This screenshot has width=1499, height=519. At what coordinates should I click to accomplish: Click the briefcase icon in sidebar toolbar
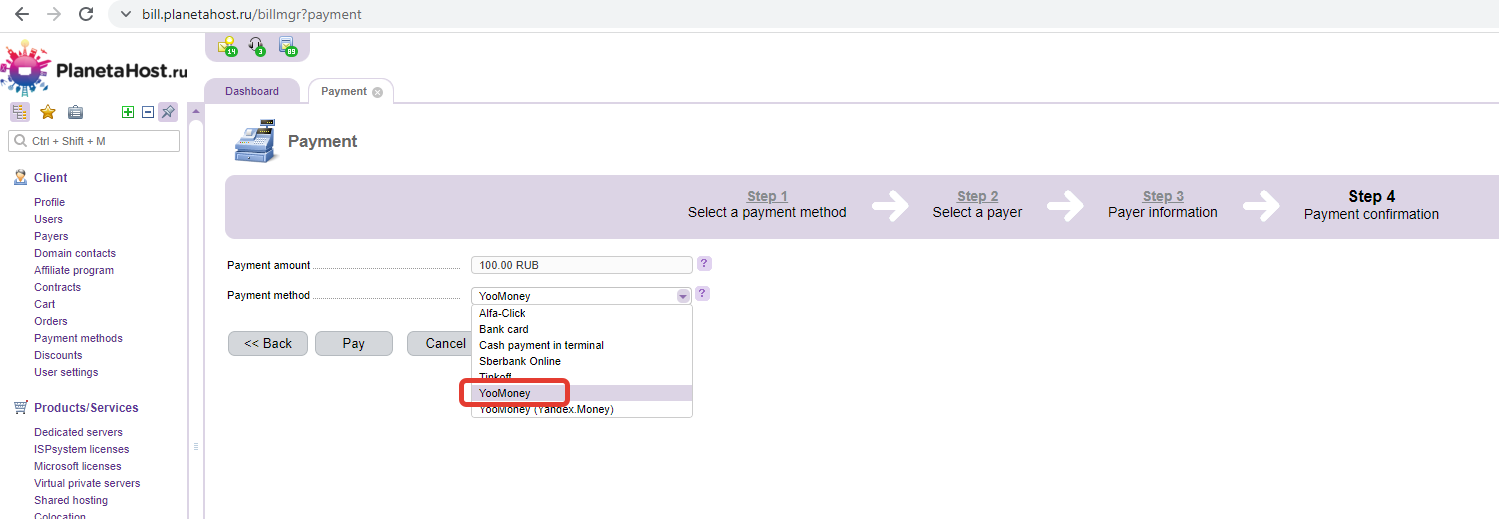75,112
